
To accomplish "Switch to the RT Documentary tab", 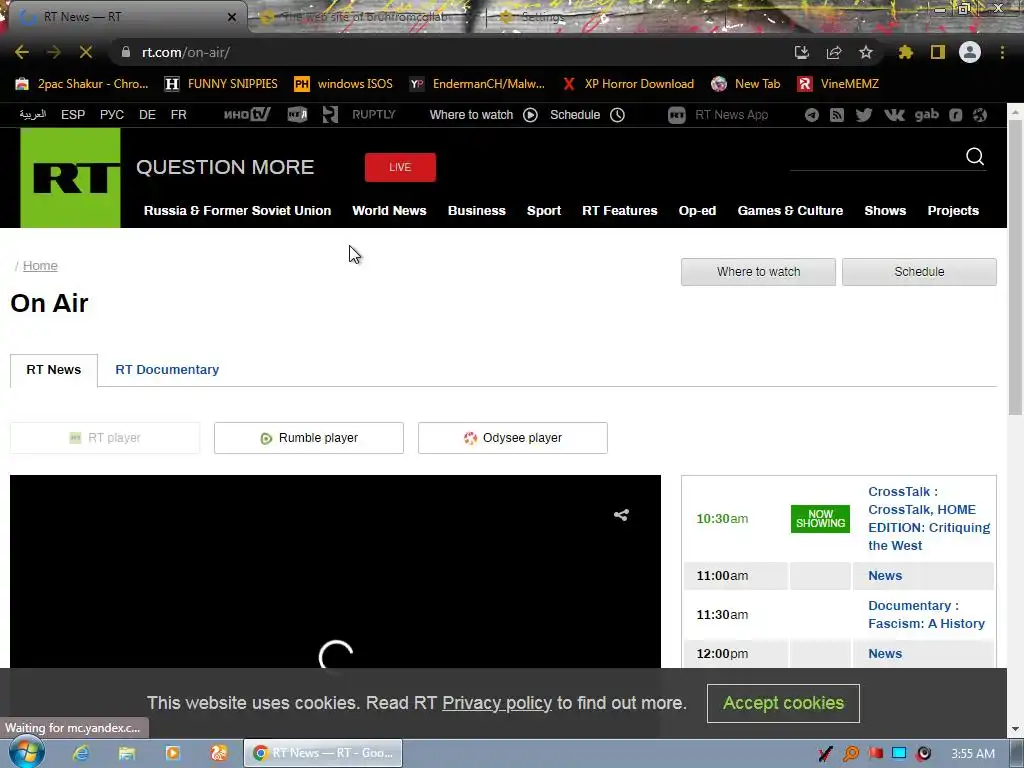I will [x=167, y=370].
